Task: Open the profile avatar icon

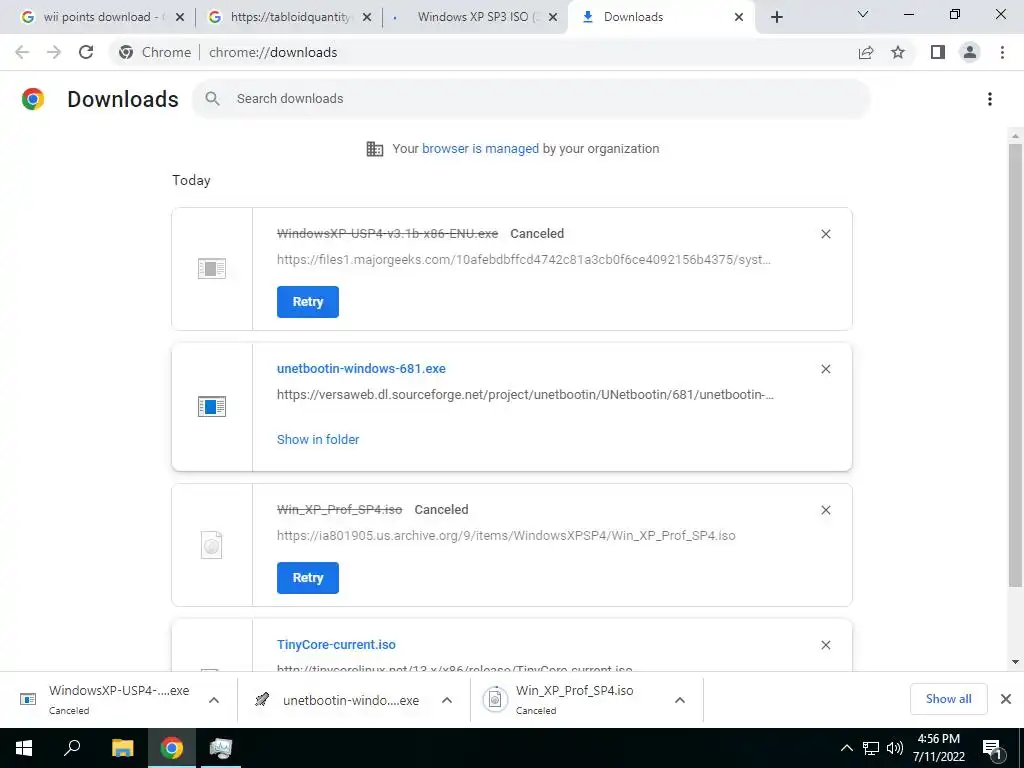Action: coord(970,52)
